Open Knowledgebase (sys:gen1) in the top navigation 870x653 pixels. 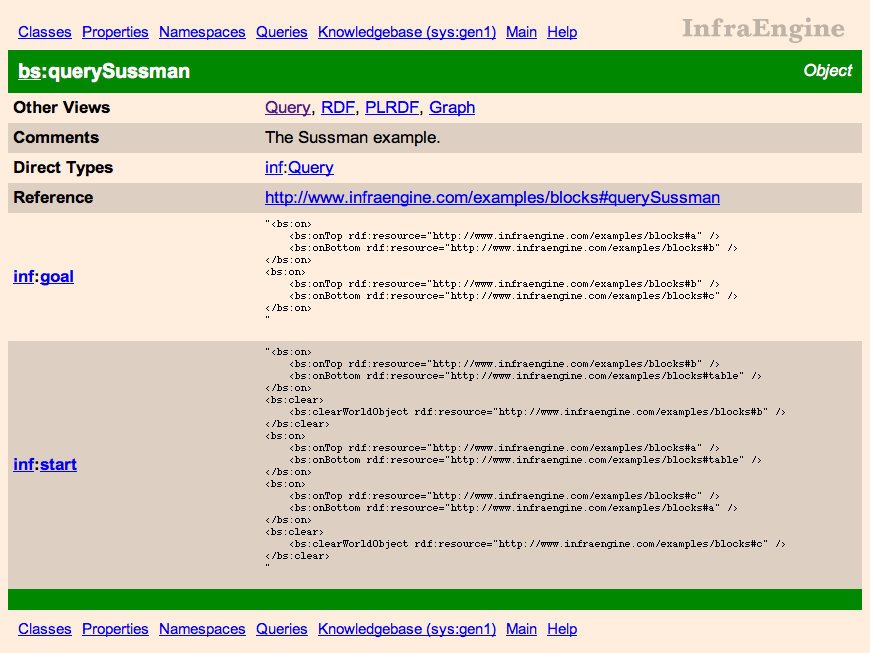click(x=406, y=32)
